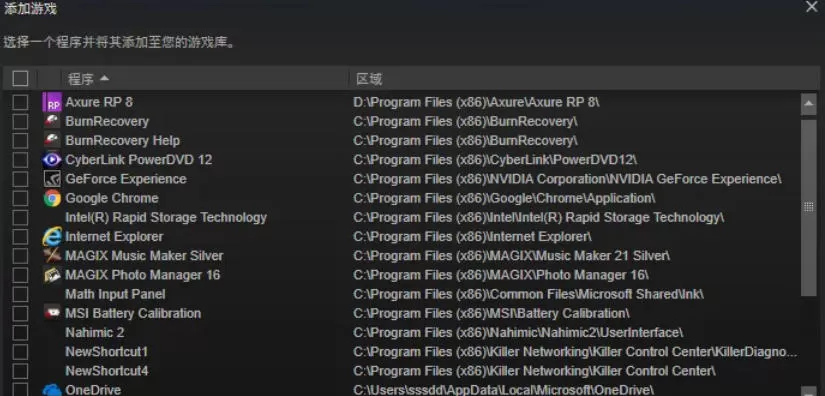Select the OneDrive program name

[x=93, y=390]
